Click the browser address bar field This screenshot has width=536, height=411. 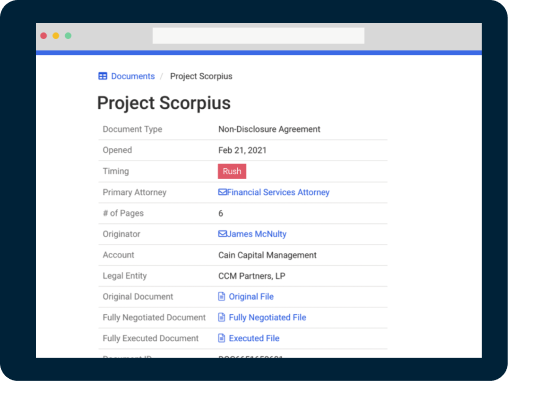coord(258,36)
